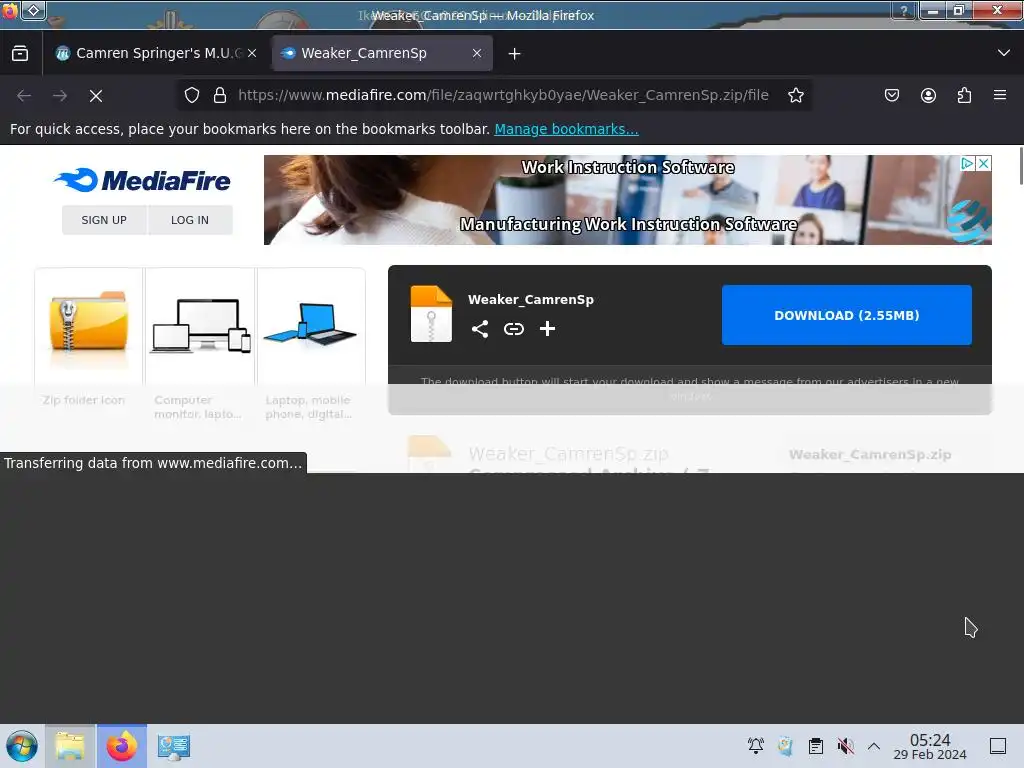
Task: Stop loading the page
Action: click(96, 96)
